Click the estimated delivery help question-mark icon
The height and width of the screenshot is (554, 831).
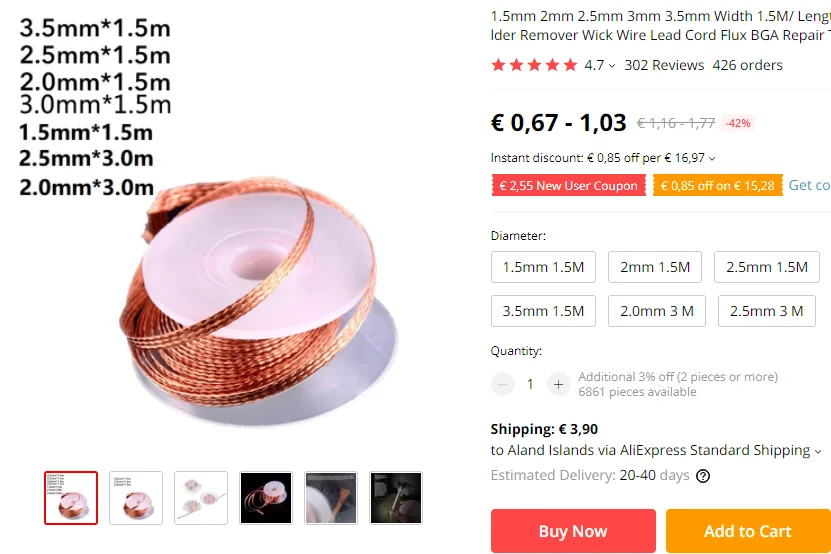pos(703,476)
